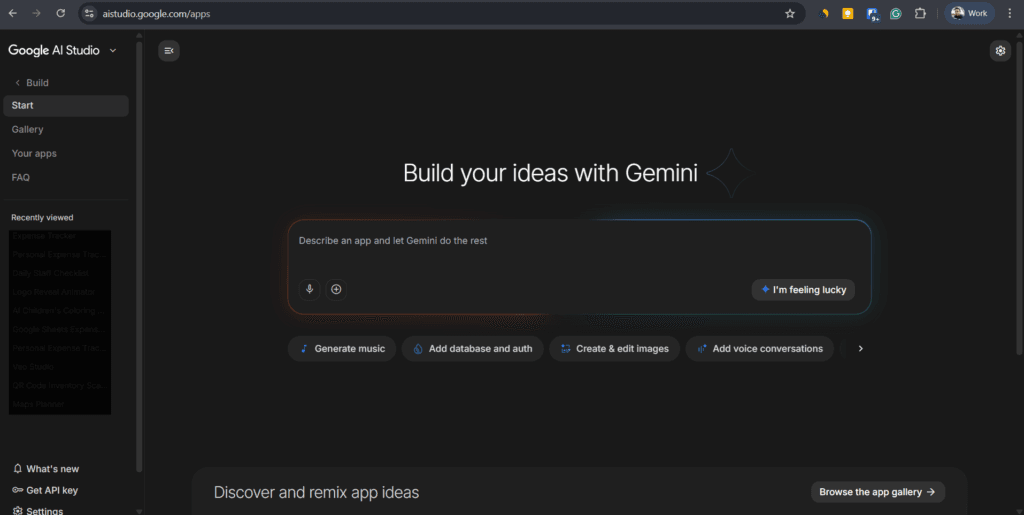
Task: Go back with the browser back arrow
Action: point(12,13)
